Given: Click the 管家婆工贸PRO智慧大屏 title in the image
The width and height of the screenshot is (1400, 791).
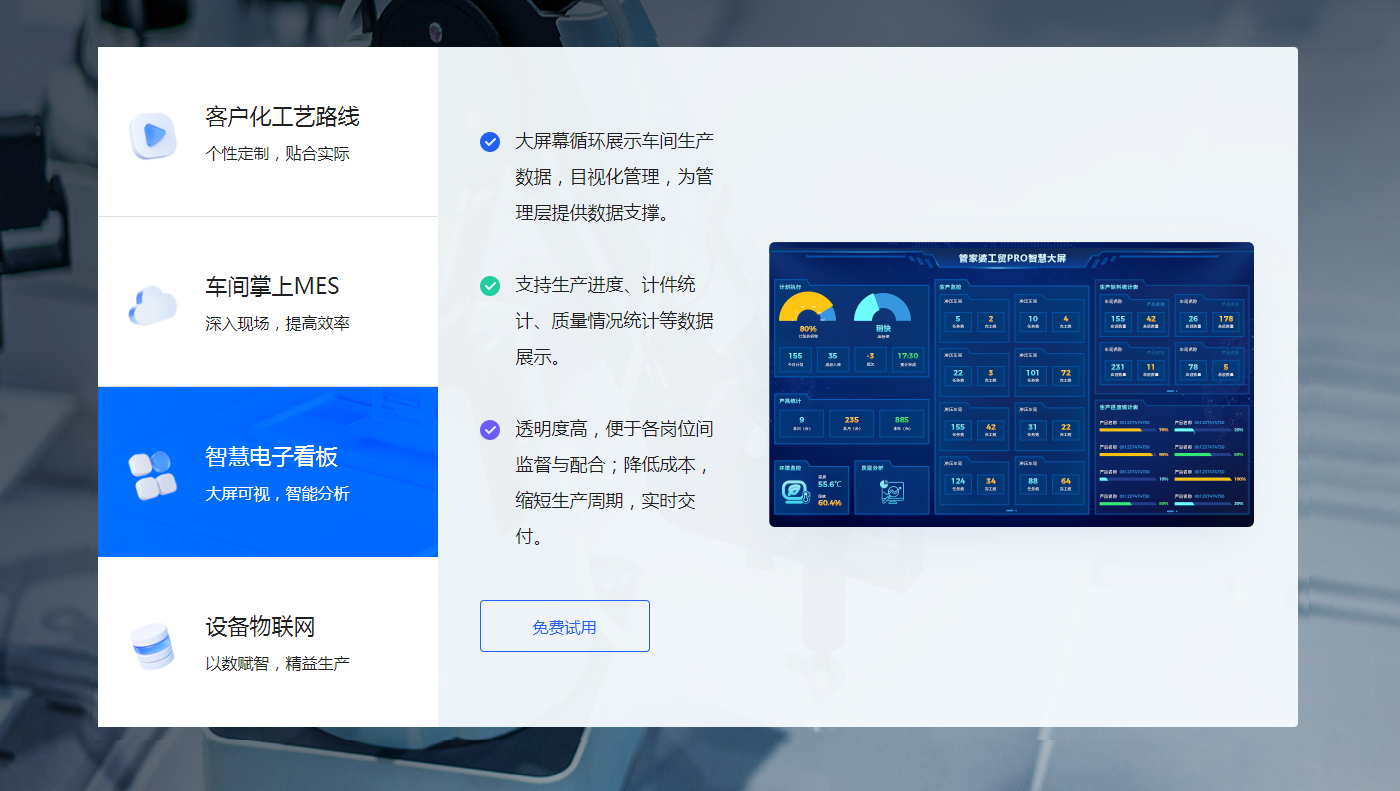Looking at the screenshot, I should click(1012, 258).
